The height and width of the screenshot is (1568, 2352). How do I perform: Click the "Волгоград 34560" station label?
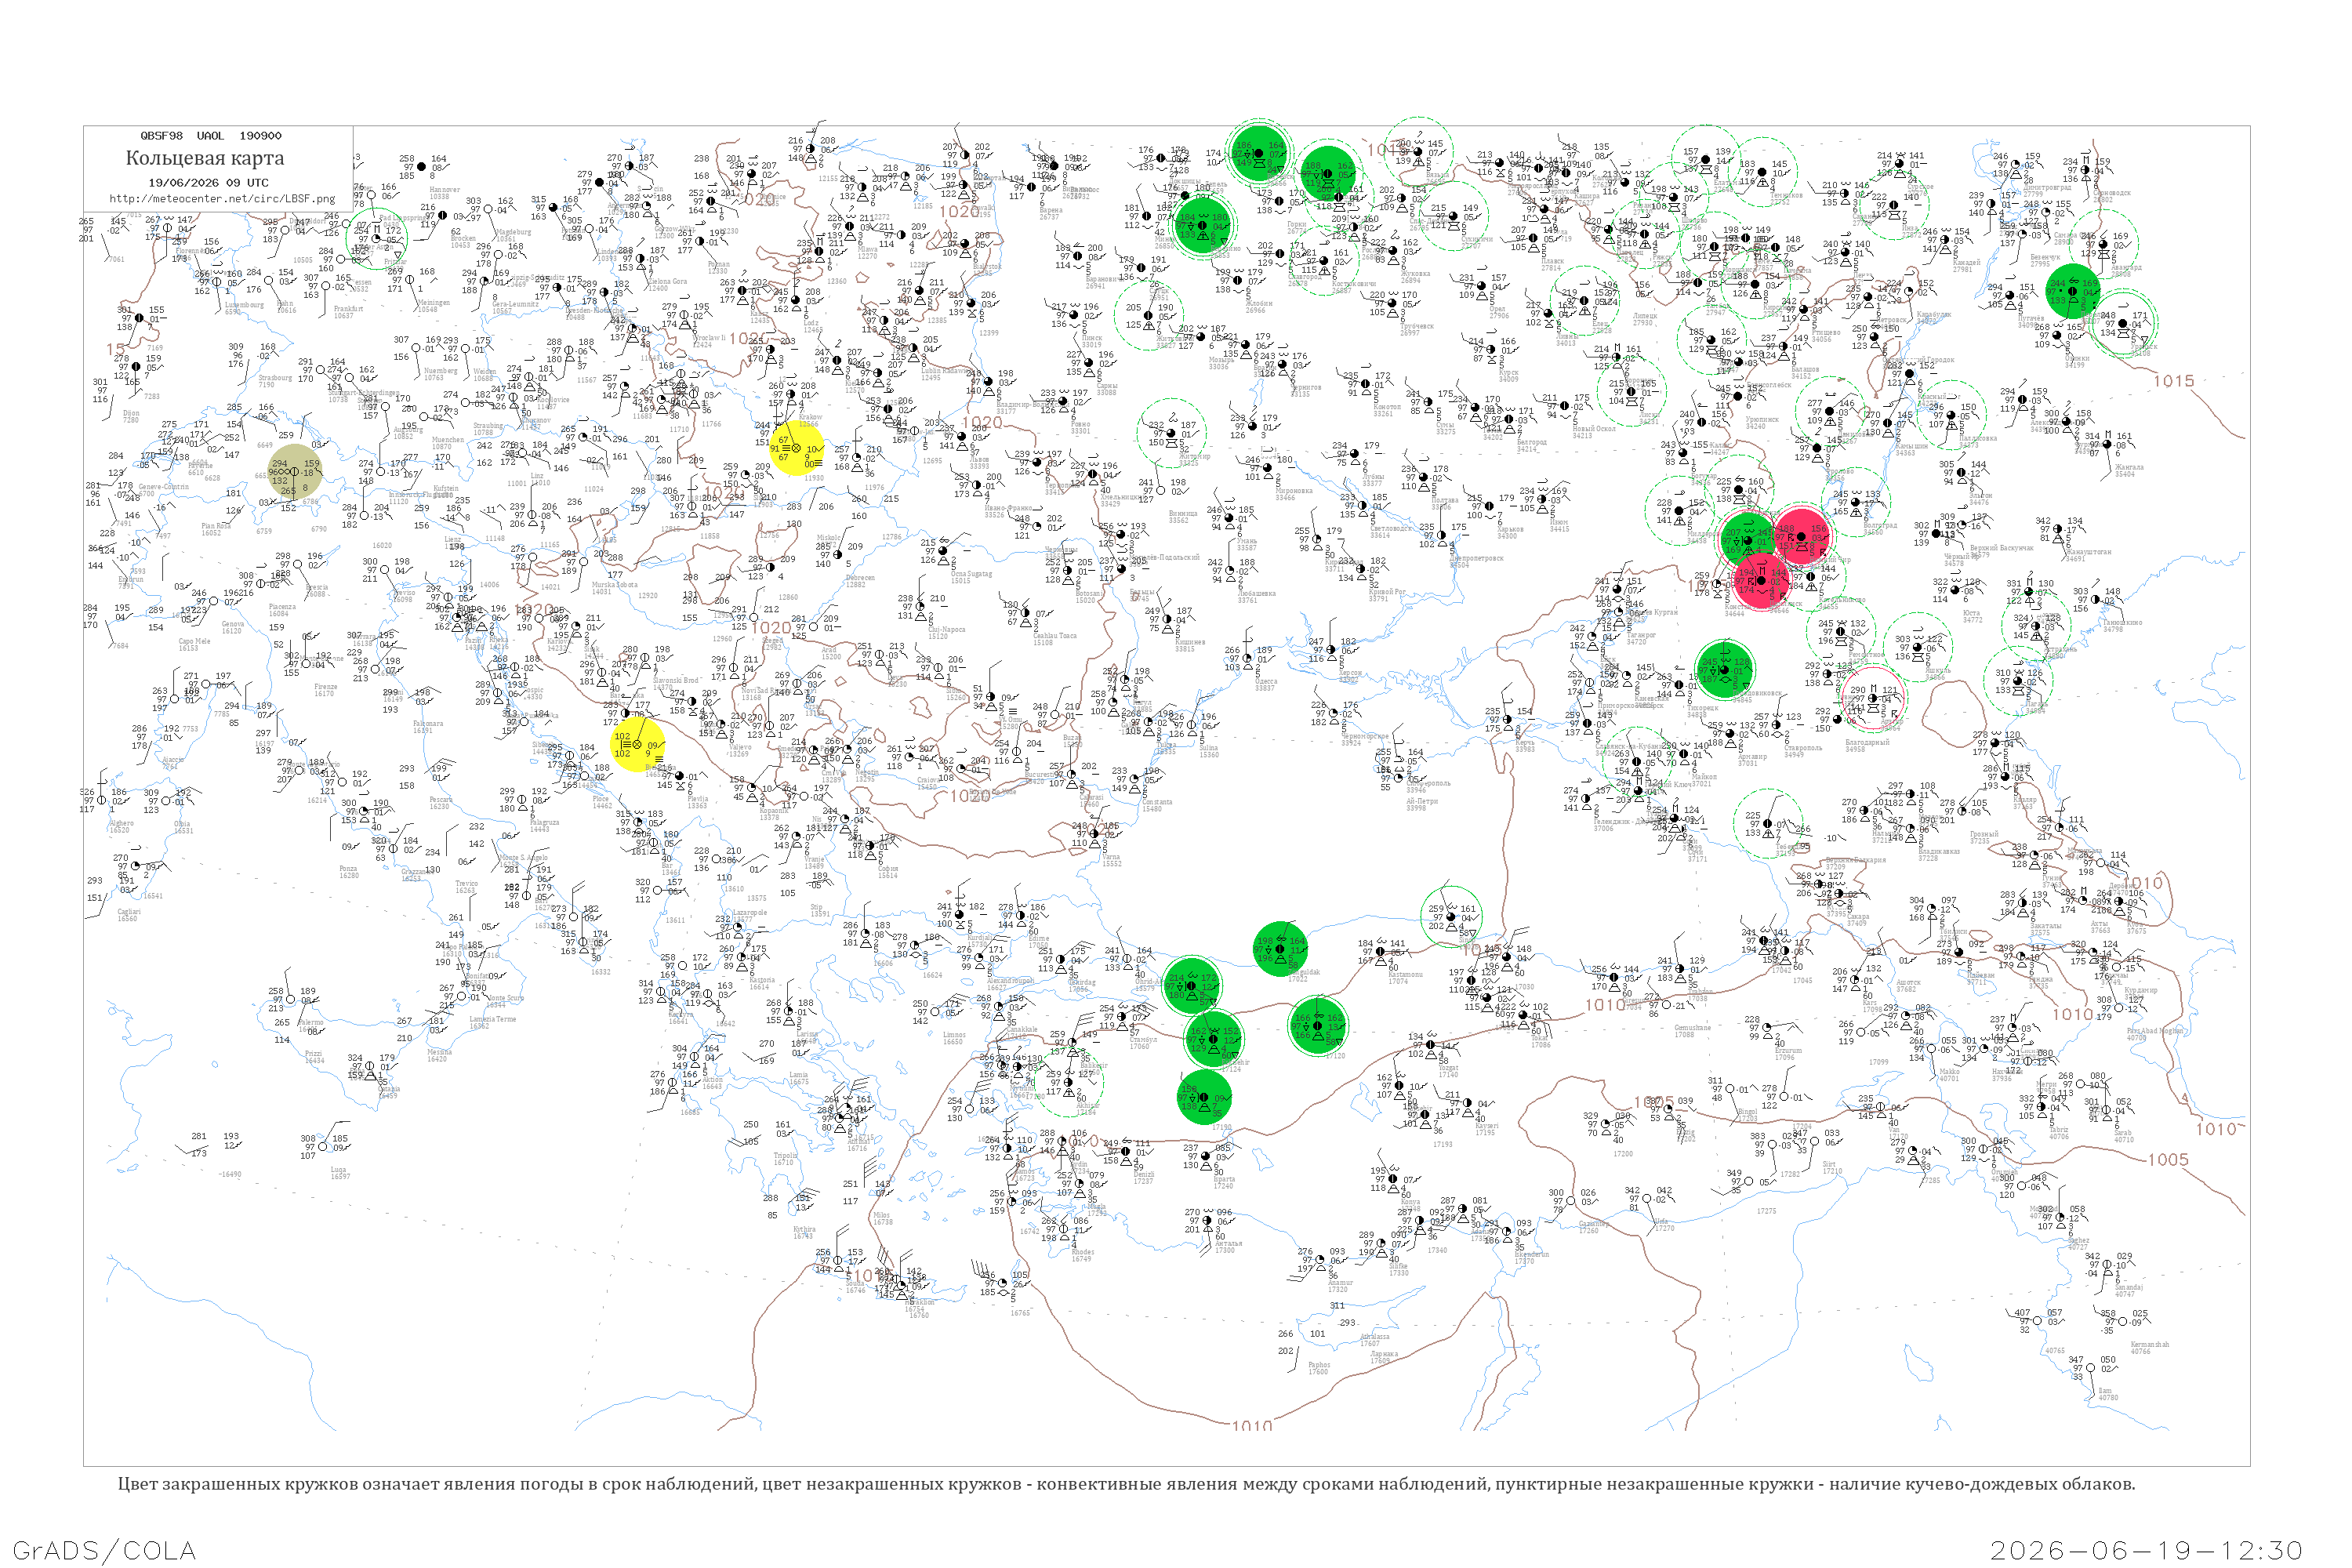pyautogui.click(x=1880, y=528)
